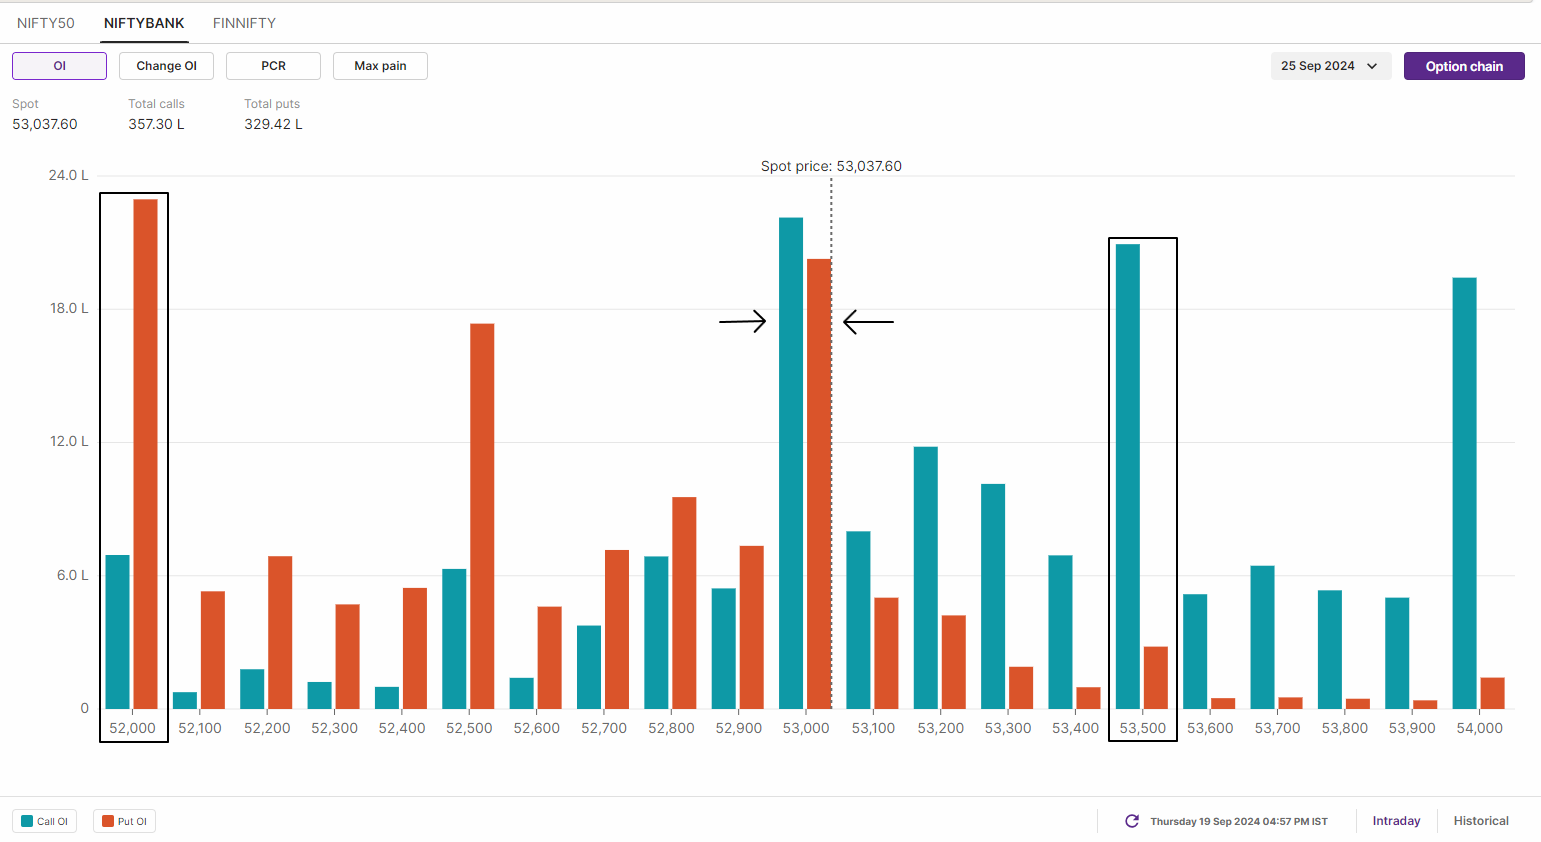
Task: Click the Thursday 19 Sep 2024 timestamp
Action: (x=1239, y=821)
